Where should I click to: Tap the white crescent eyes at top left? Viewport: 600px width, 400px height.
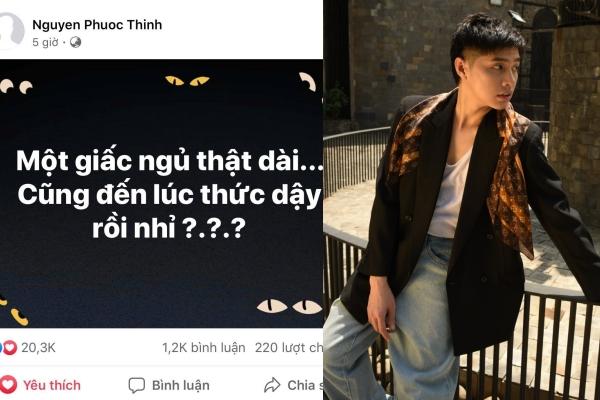(16, 87)
